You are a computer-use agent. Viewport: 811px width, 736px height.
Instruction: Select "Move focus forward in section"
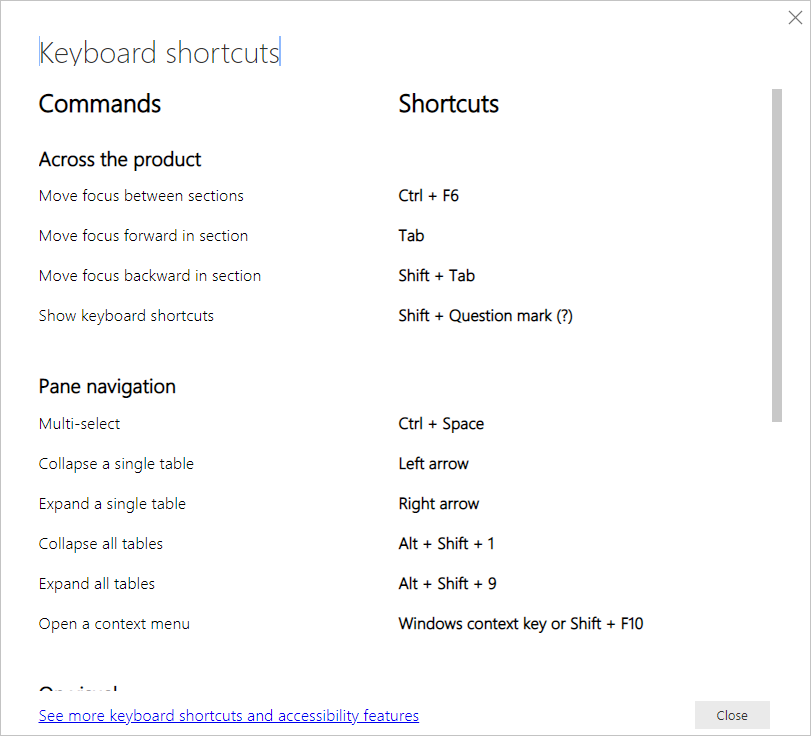tap(143, 235)
